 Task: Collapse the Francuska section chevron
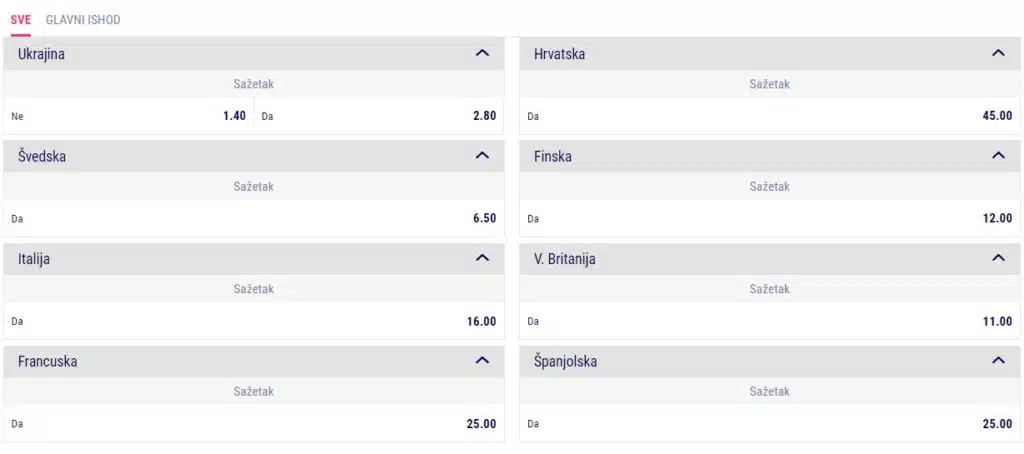coord(482,360)
